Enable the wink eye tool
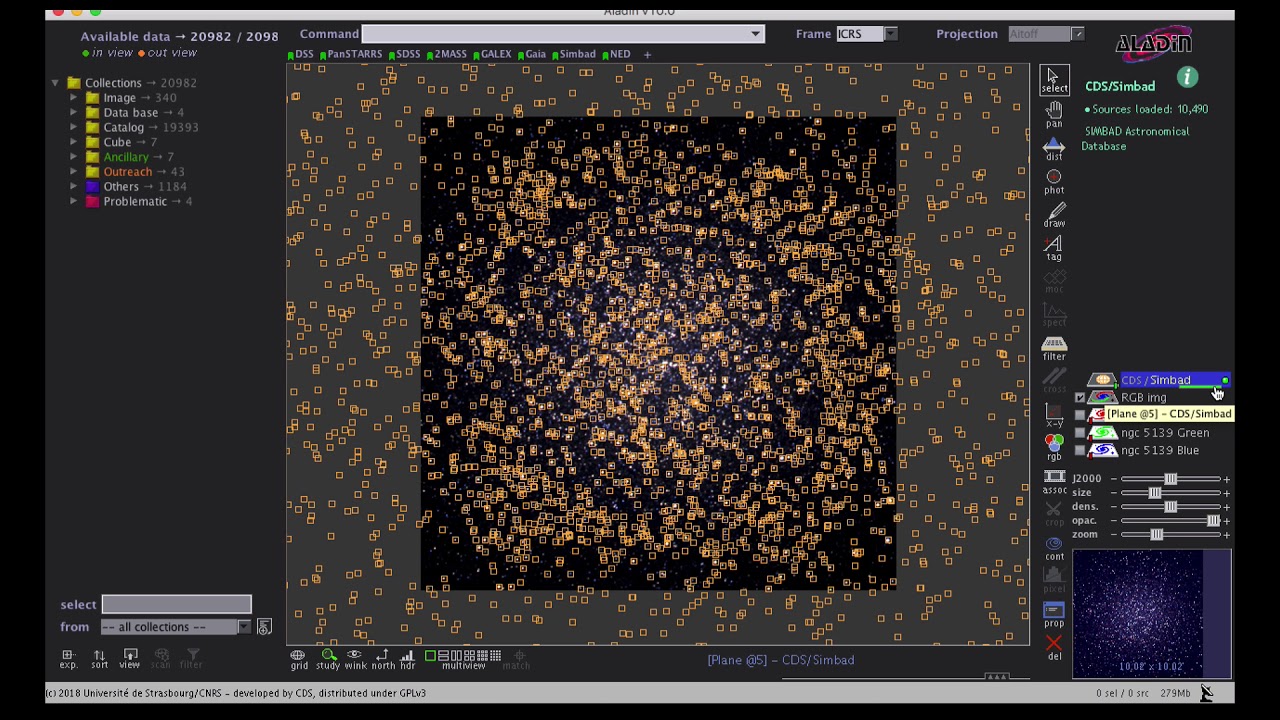The height and width of the screenshot is (720, 1280). click(x=355, y=659)
